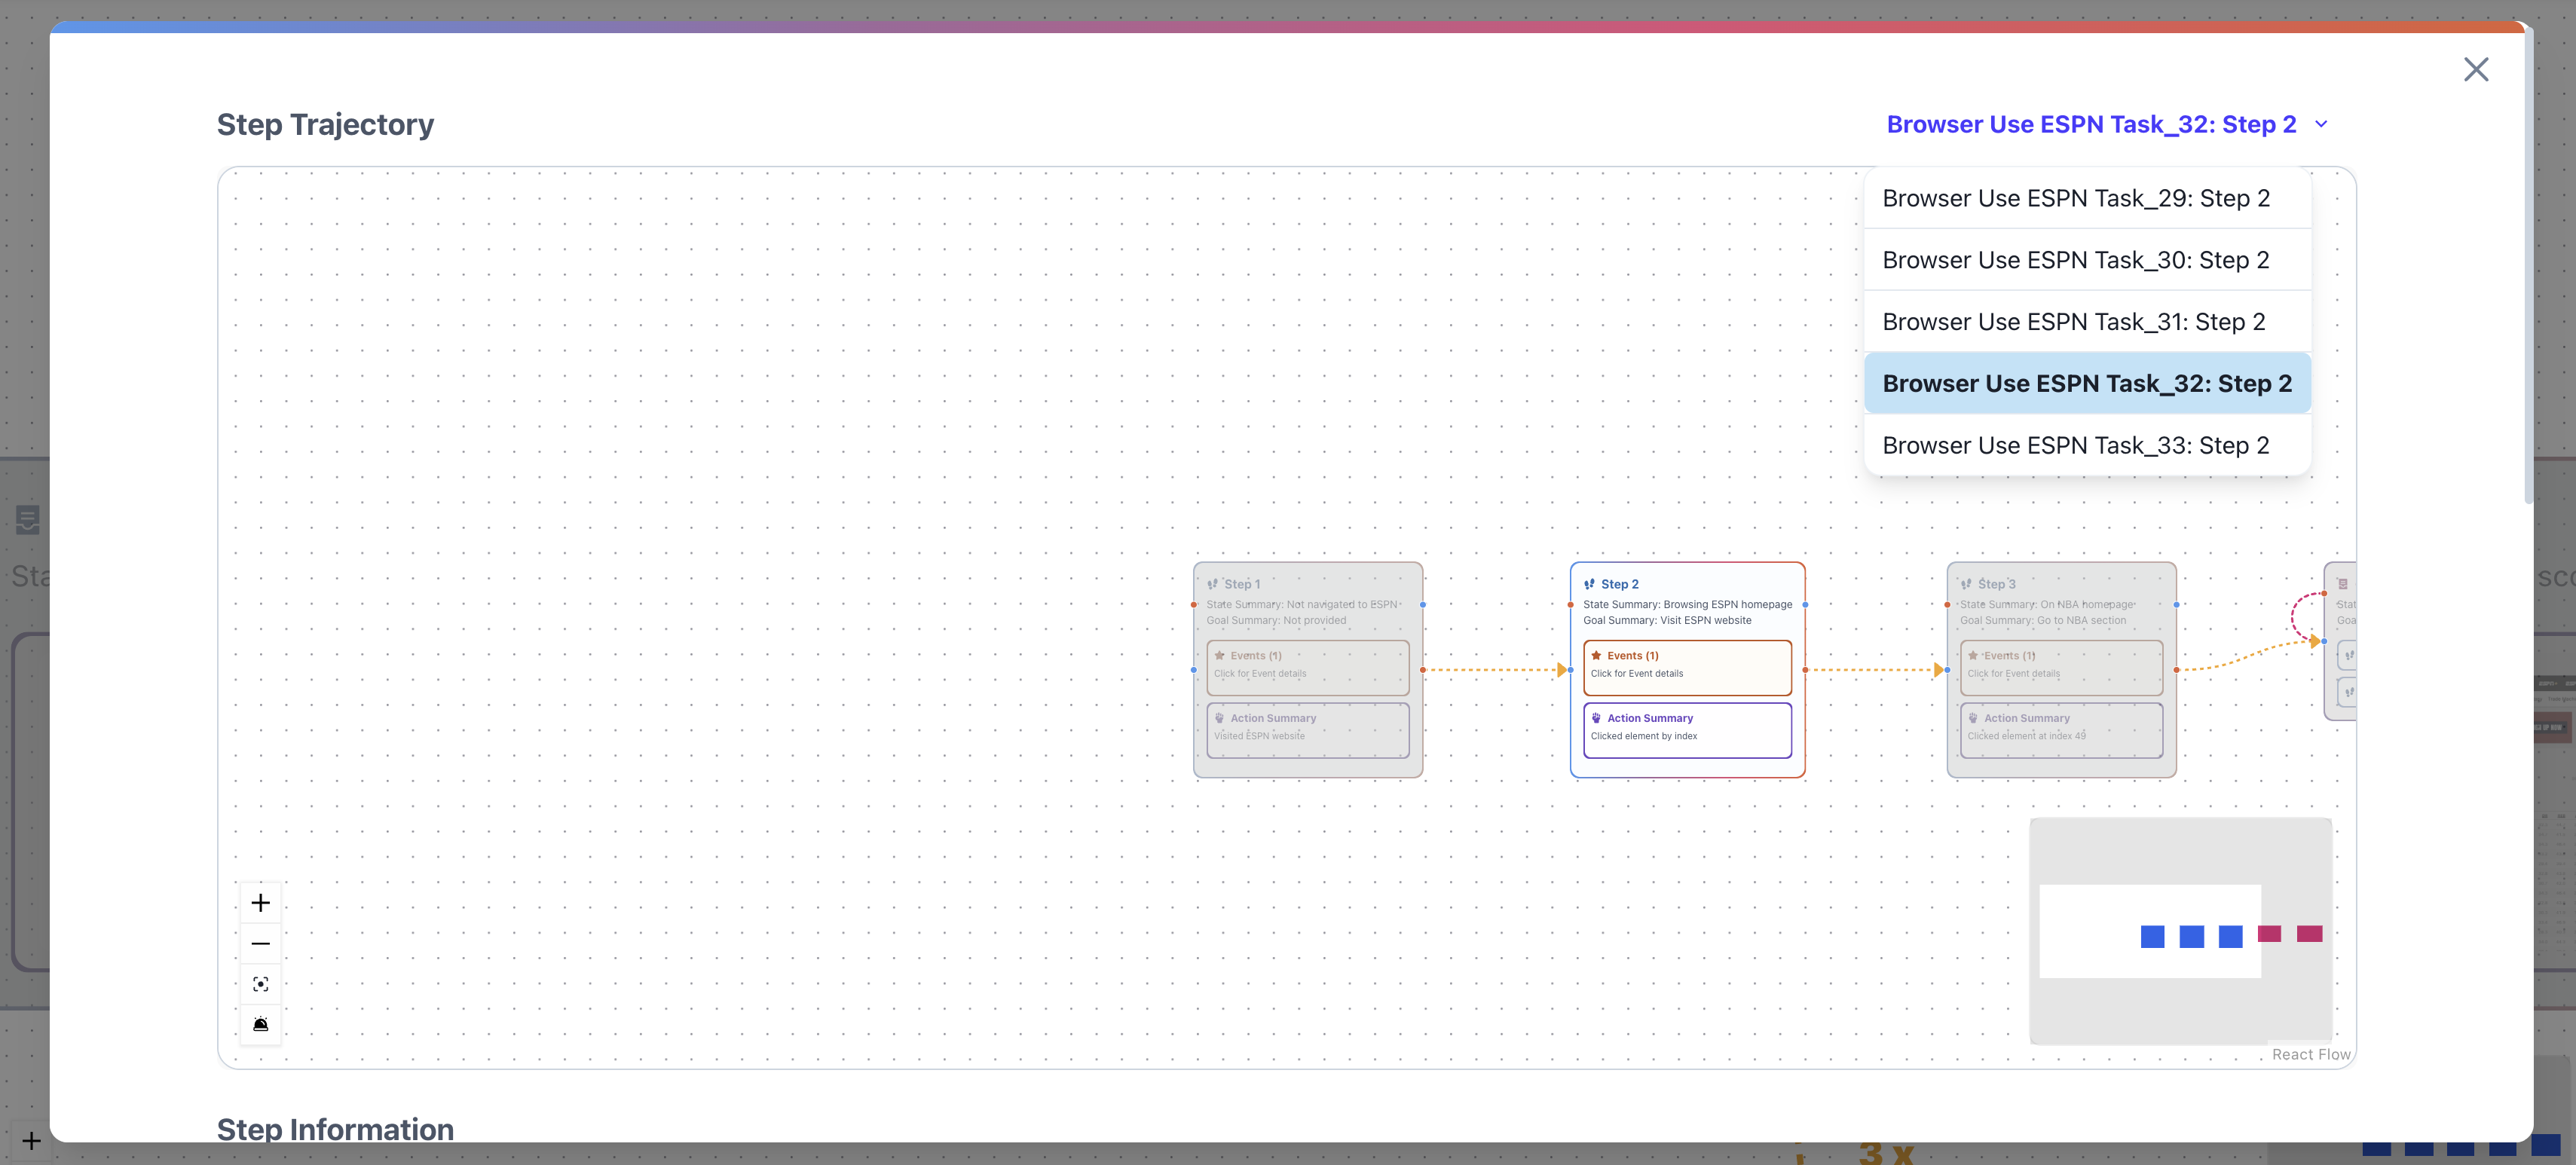Click the Action Summary box in Step 3
This screenshot has width=2576, height=1165.
(x=2061, y=730)
